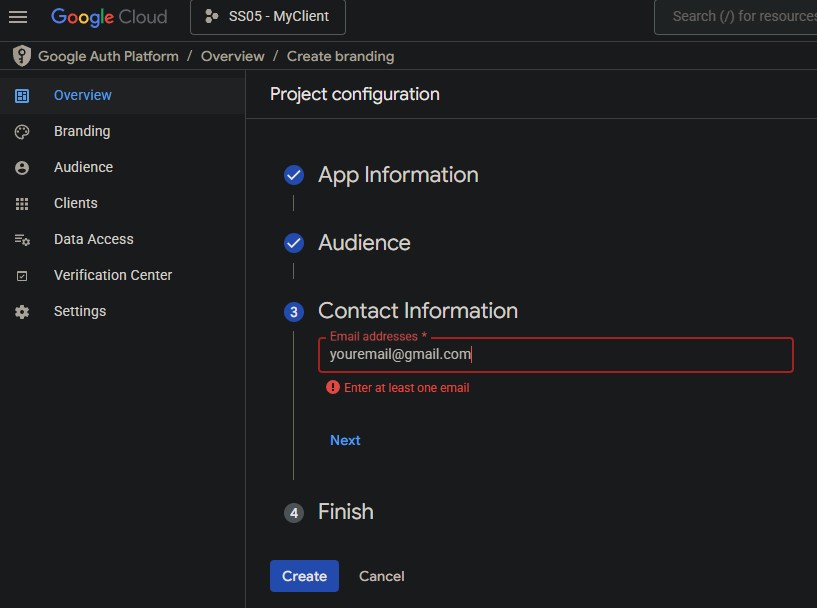Click the Google Cloud logo
This screenshot has width=817, height=608.
109,17
